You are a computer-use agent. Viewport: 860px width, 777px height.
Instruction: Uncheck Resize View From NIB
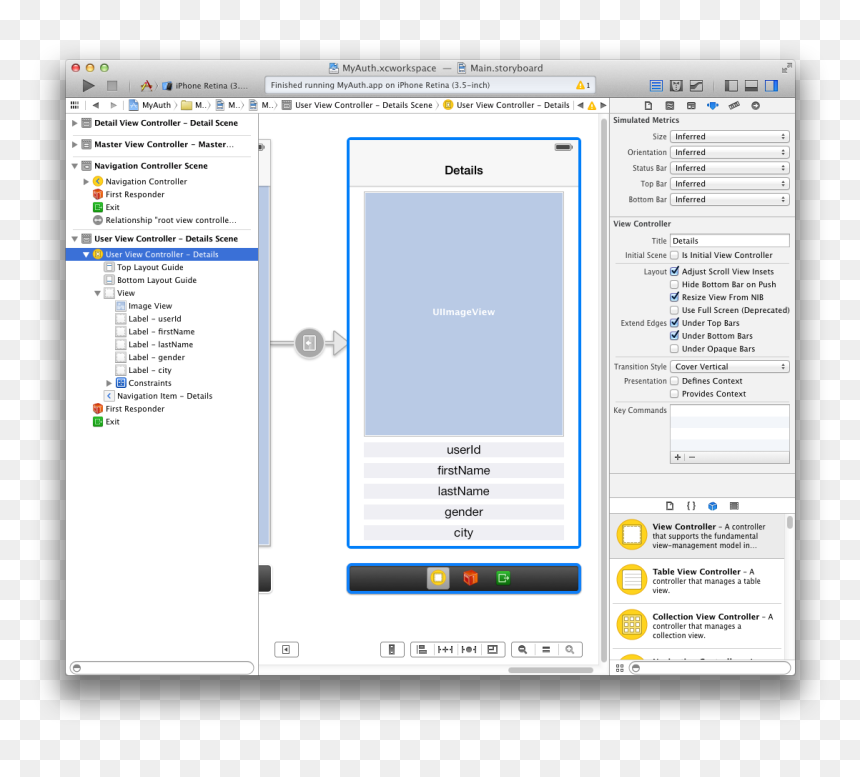675,297
